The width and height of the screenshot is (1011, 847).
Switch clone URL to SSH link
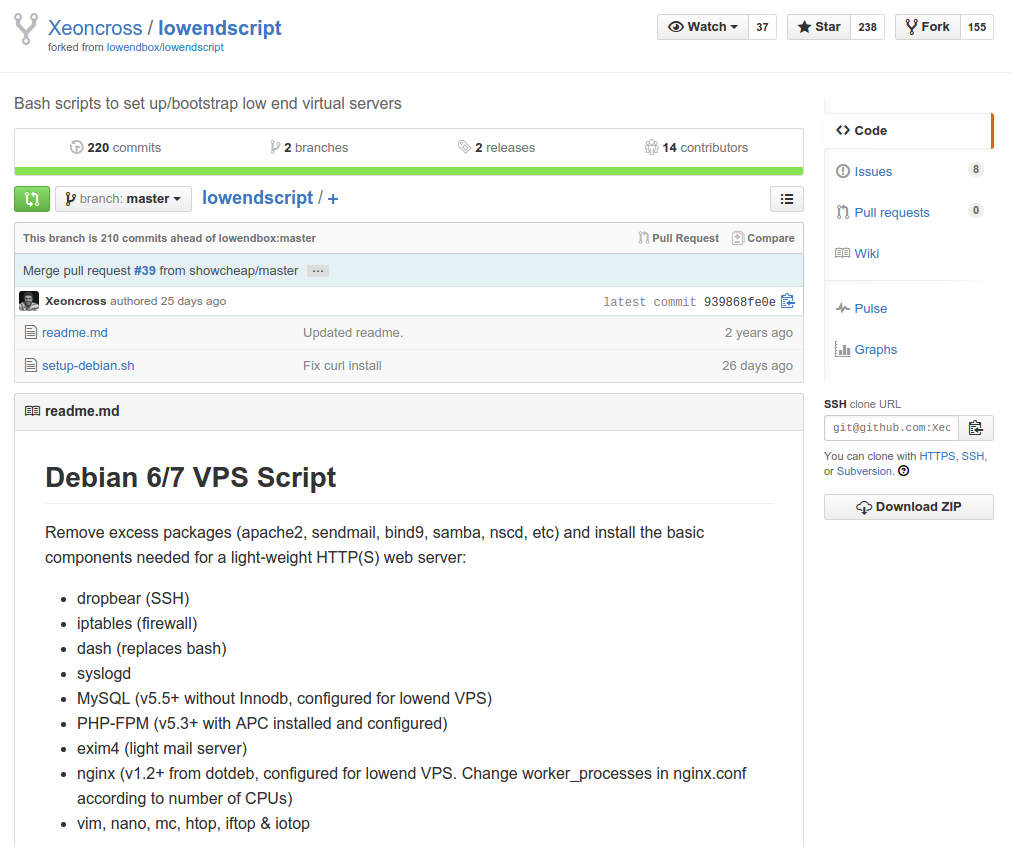coord(973,456)
